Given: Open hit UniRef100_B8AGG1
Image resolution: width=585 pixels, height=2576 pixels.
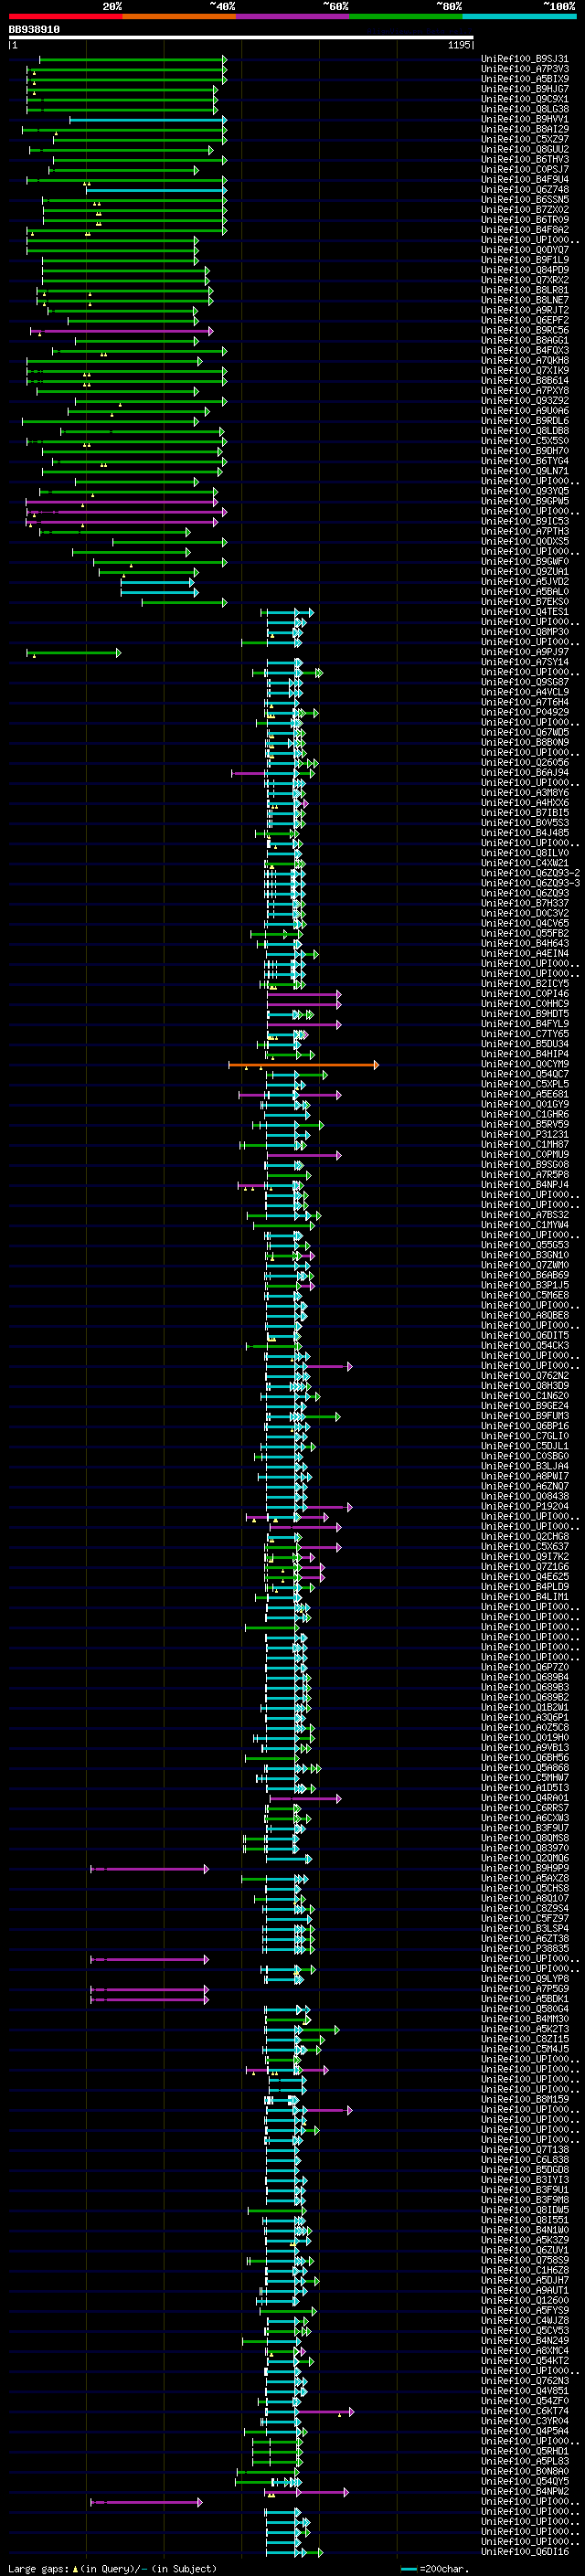Looking at the screenshot, I should (525, 340).
